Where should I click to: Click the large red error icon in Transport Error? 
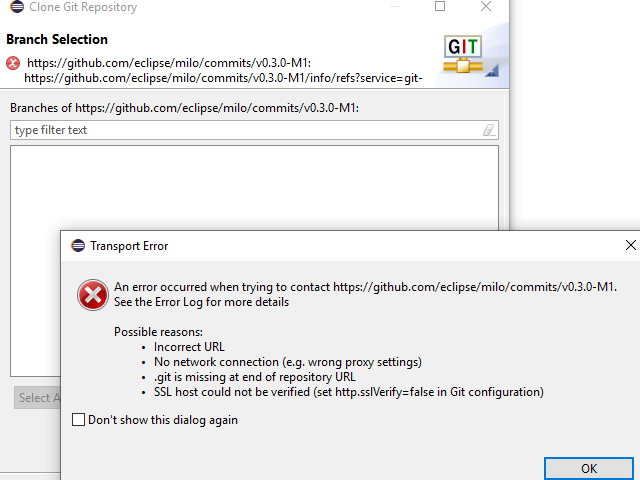[93, 294]
